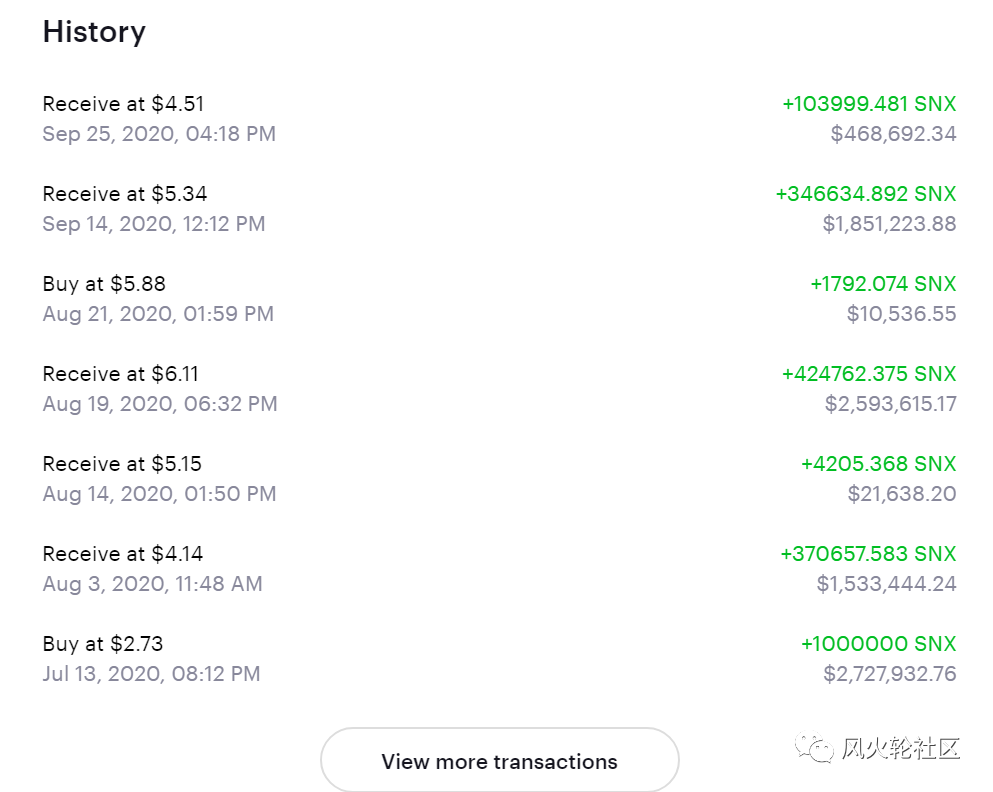The image size is (993, 792).
Task: Open the Buy at $5.88 transaction
Action: tap(499, 298)
